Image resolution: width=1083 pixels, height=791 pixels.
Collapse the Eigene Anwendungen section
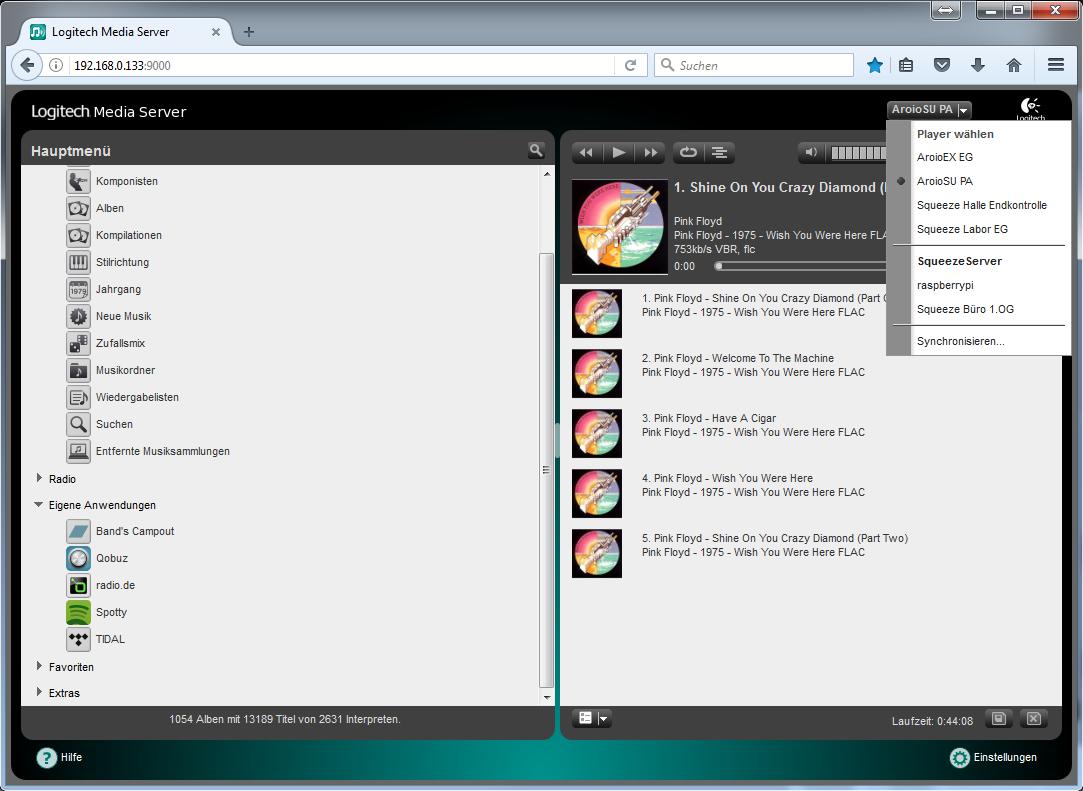(39, 505)
